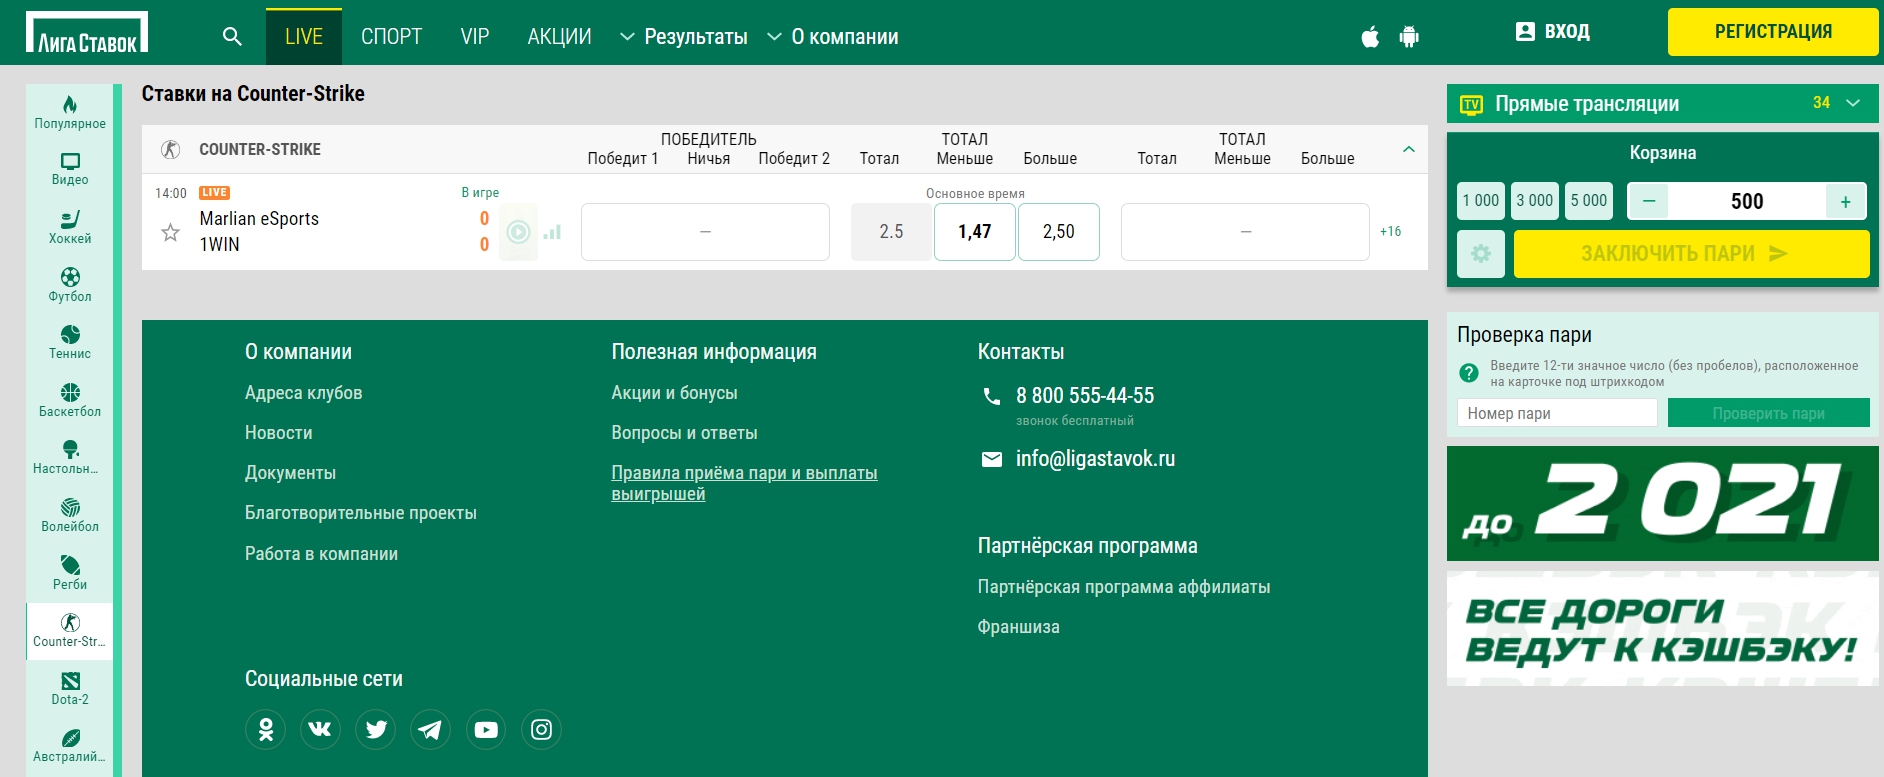Open Instagram social link
This screenshot has height=777, width=1884.
(541, 730)
